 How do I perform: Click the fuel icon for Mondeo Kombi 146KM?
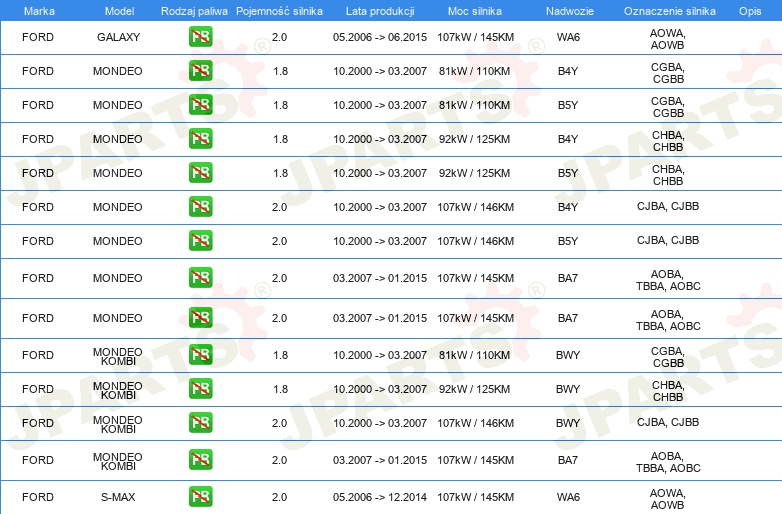pos(200,422)
